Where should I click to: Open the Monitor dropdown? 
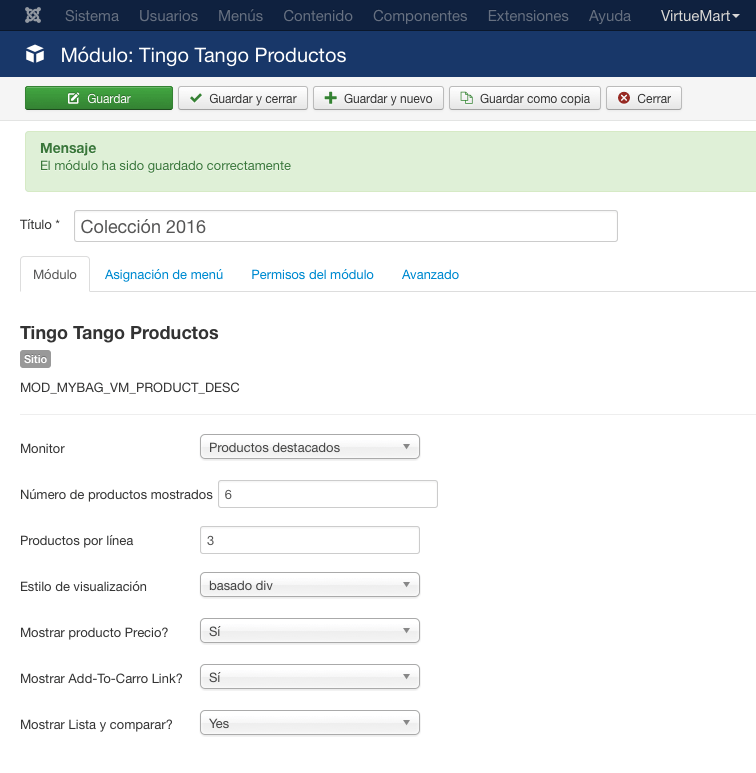click(x=309, y=447)
